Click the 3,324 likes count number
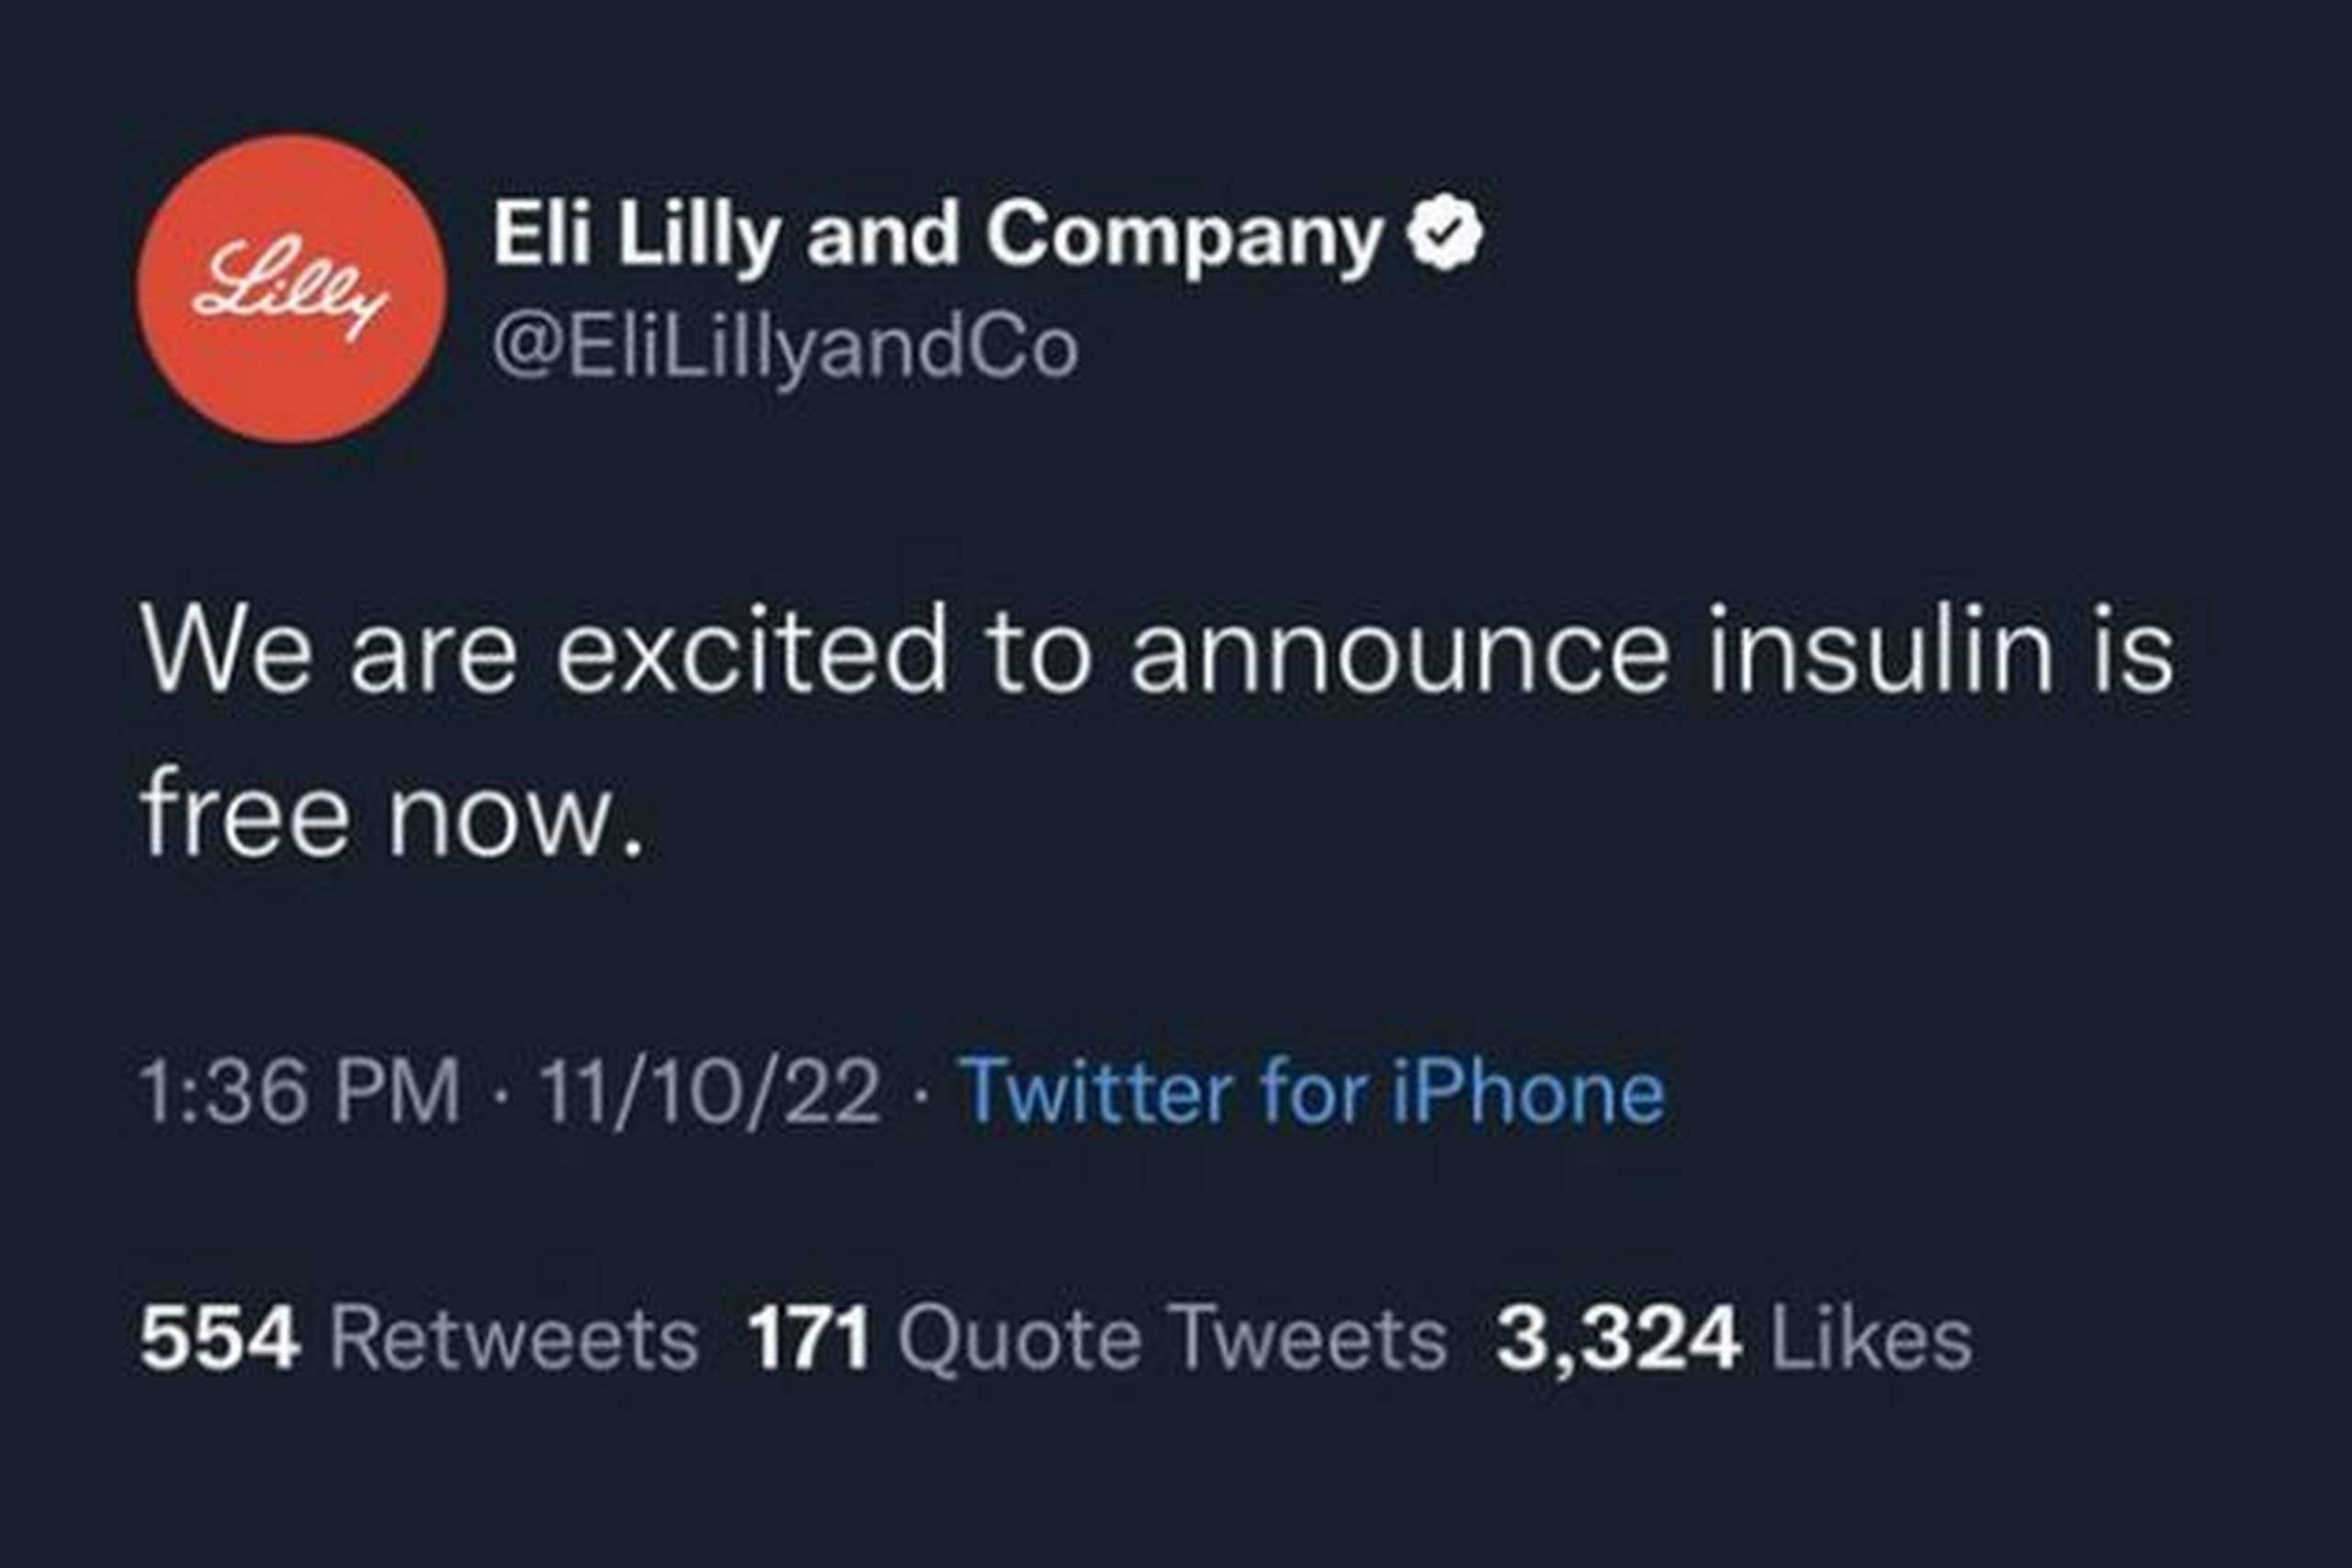 click(1618, 1339)
